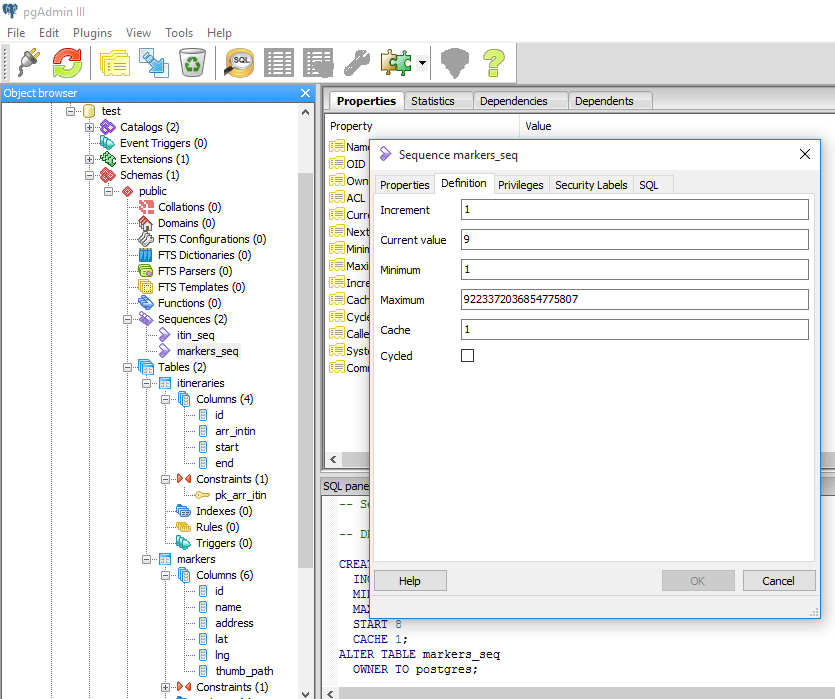Click the Help button in sequence dialog
835x699 pixels.
pyautogui.click(x=410, y=581)
